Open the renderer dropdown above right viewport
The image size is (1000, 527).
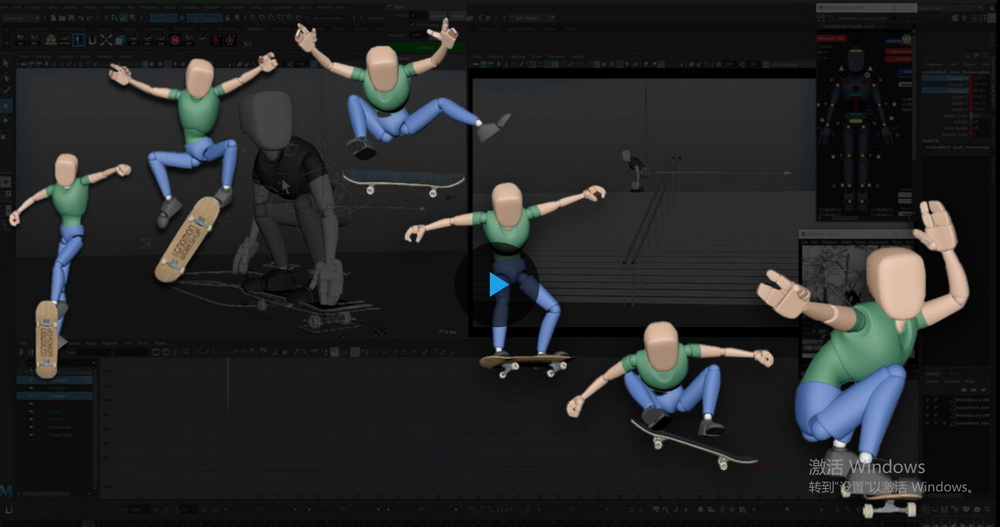pos(531,18)
